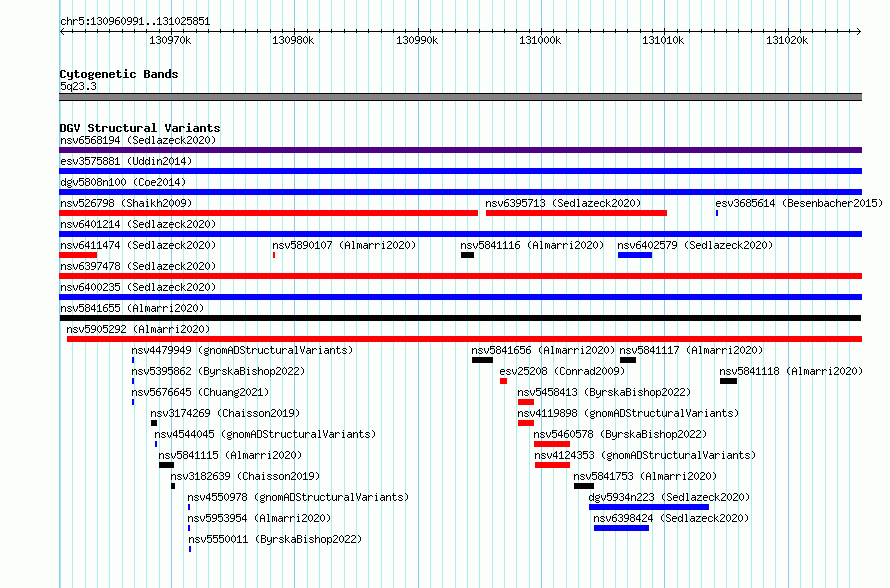The height and width of the screenshot is (588, 890).
Task: Open dgv5934n223 (Sedlazeck2020) label
Action: tap(669, 497)
